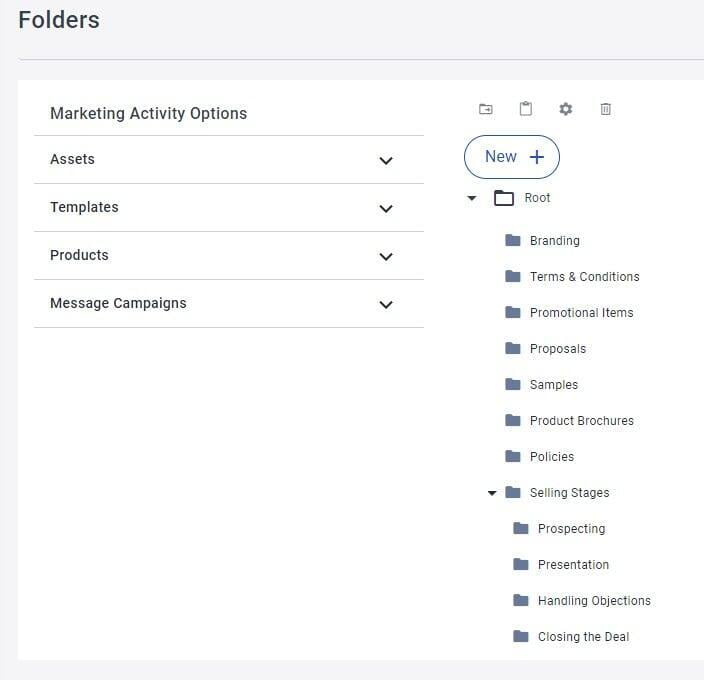Expand the Assets section chevron

click(386, 160)
